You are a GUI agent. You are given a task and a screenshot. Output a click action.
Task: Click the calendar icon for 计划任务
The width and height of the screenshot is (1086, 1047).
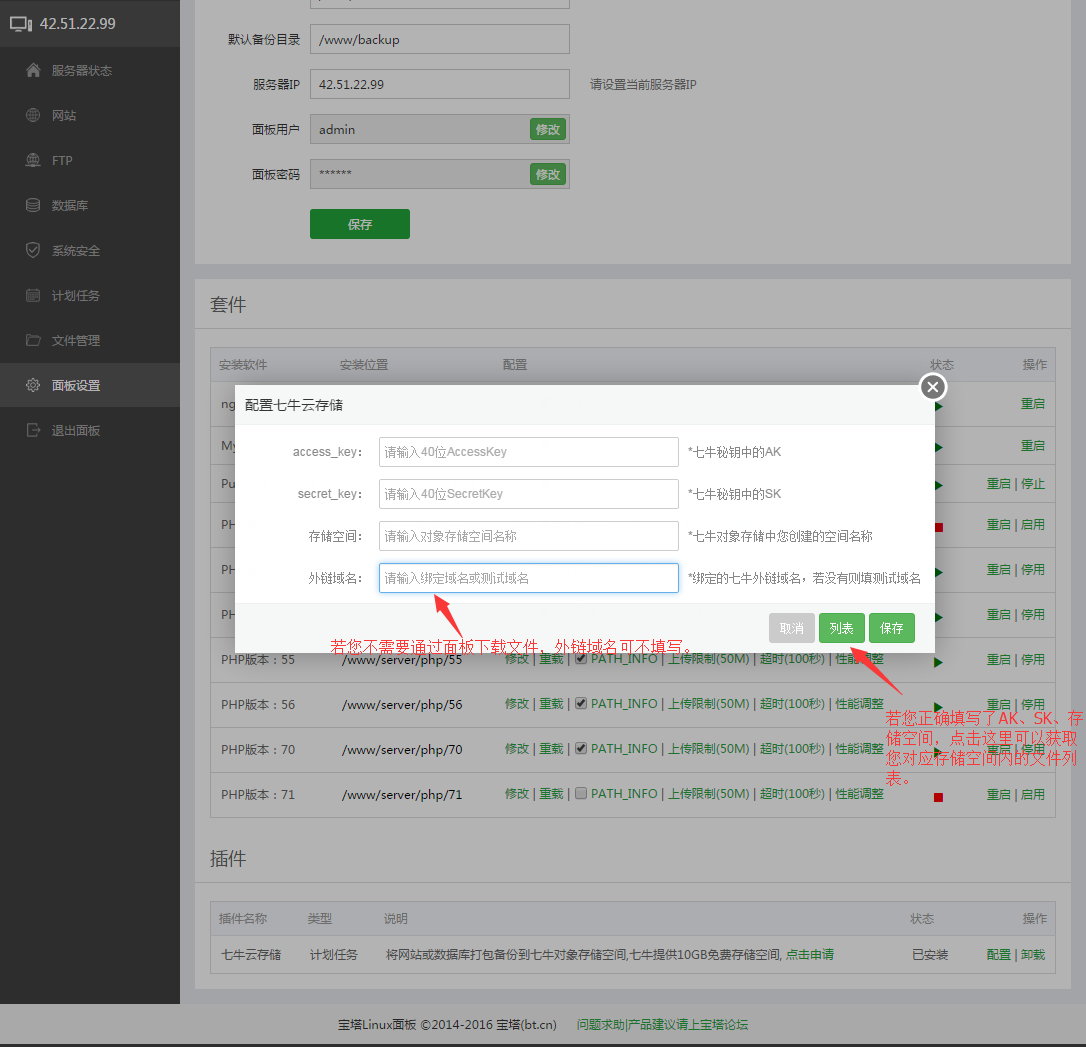pyautogui.click(x=33, y=295)
